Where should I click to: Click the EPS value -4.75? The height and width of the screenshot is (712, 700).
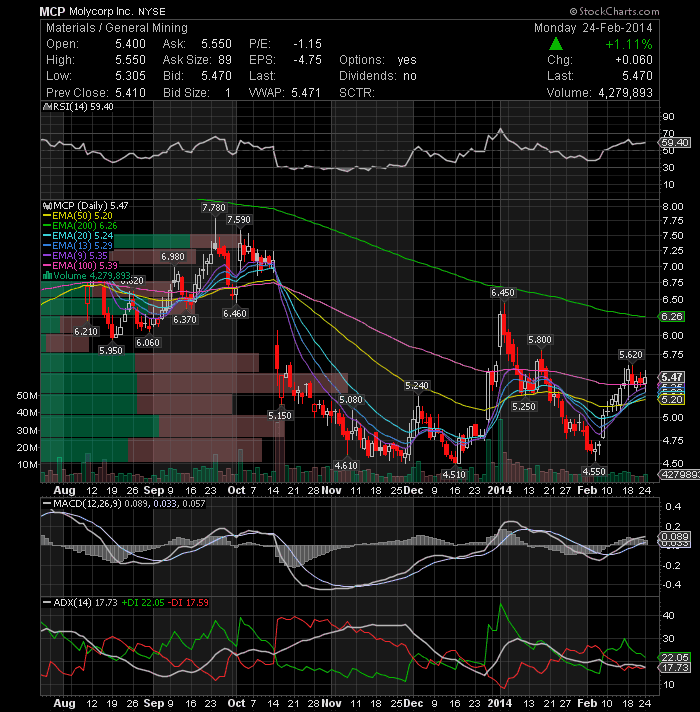click(x=307, y=60)
